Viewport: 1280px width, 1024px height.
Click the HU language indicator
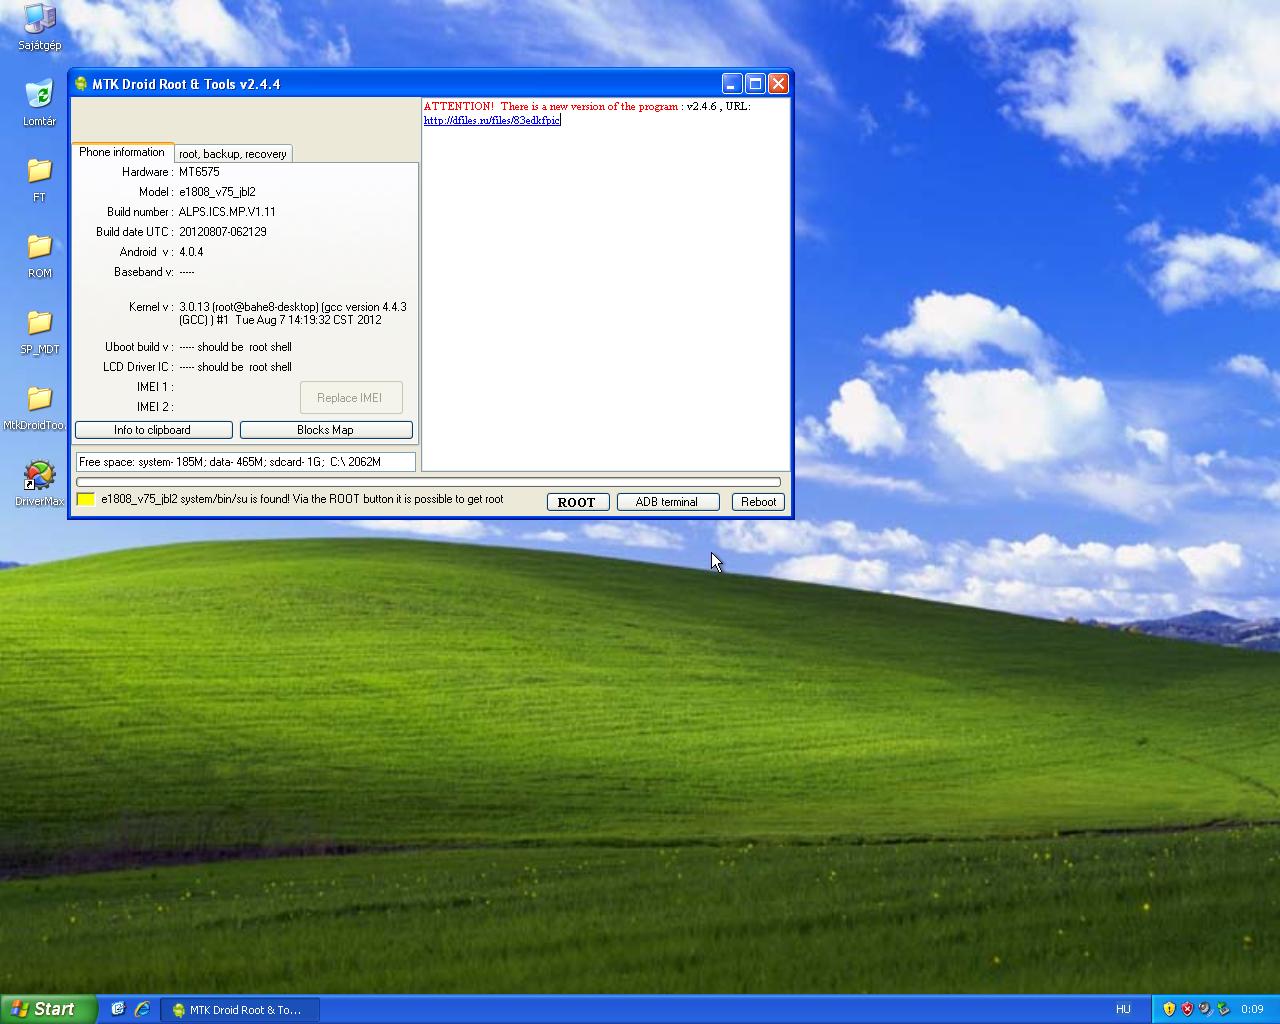[x=1123, y=1009]
